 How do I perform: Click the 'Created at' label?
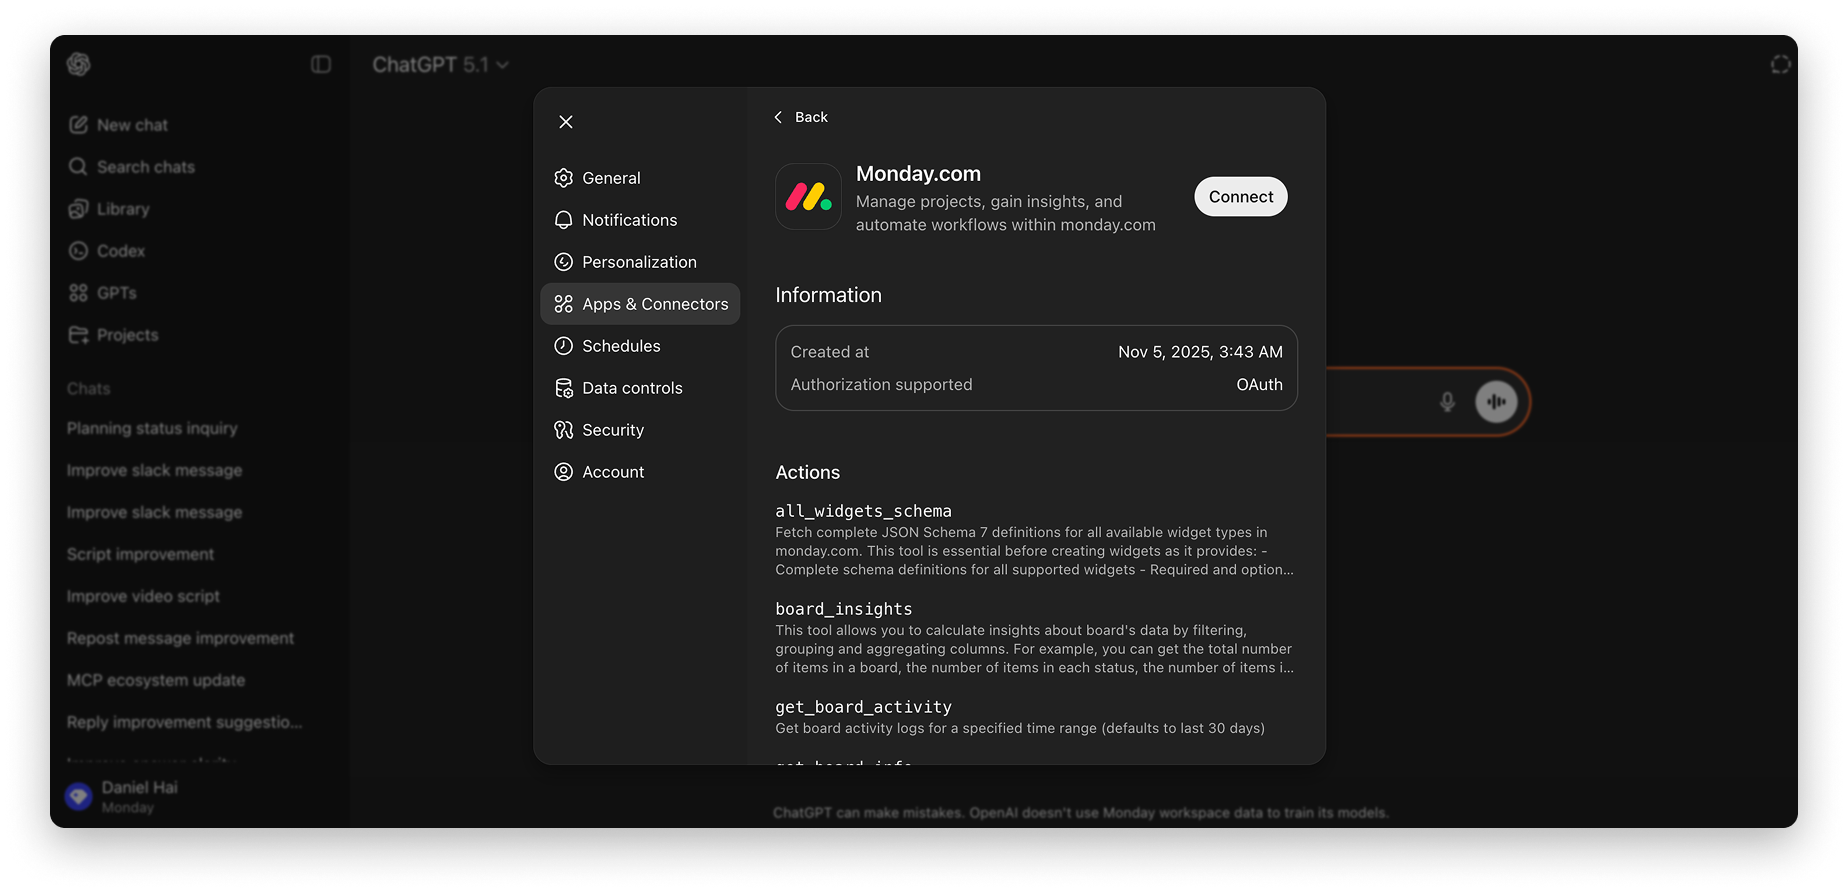(830, 352)
